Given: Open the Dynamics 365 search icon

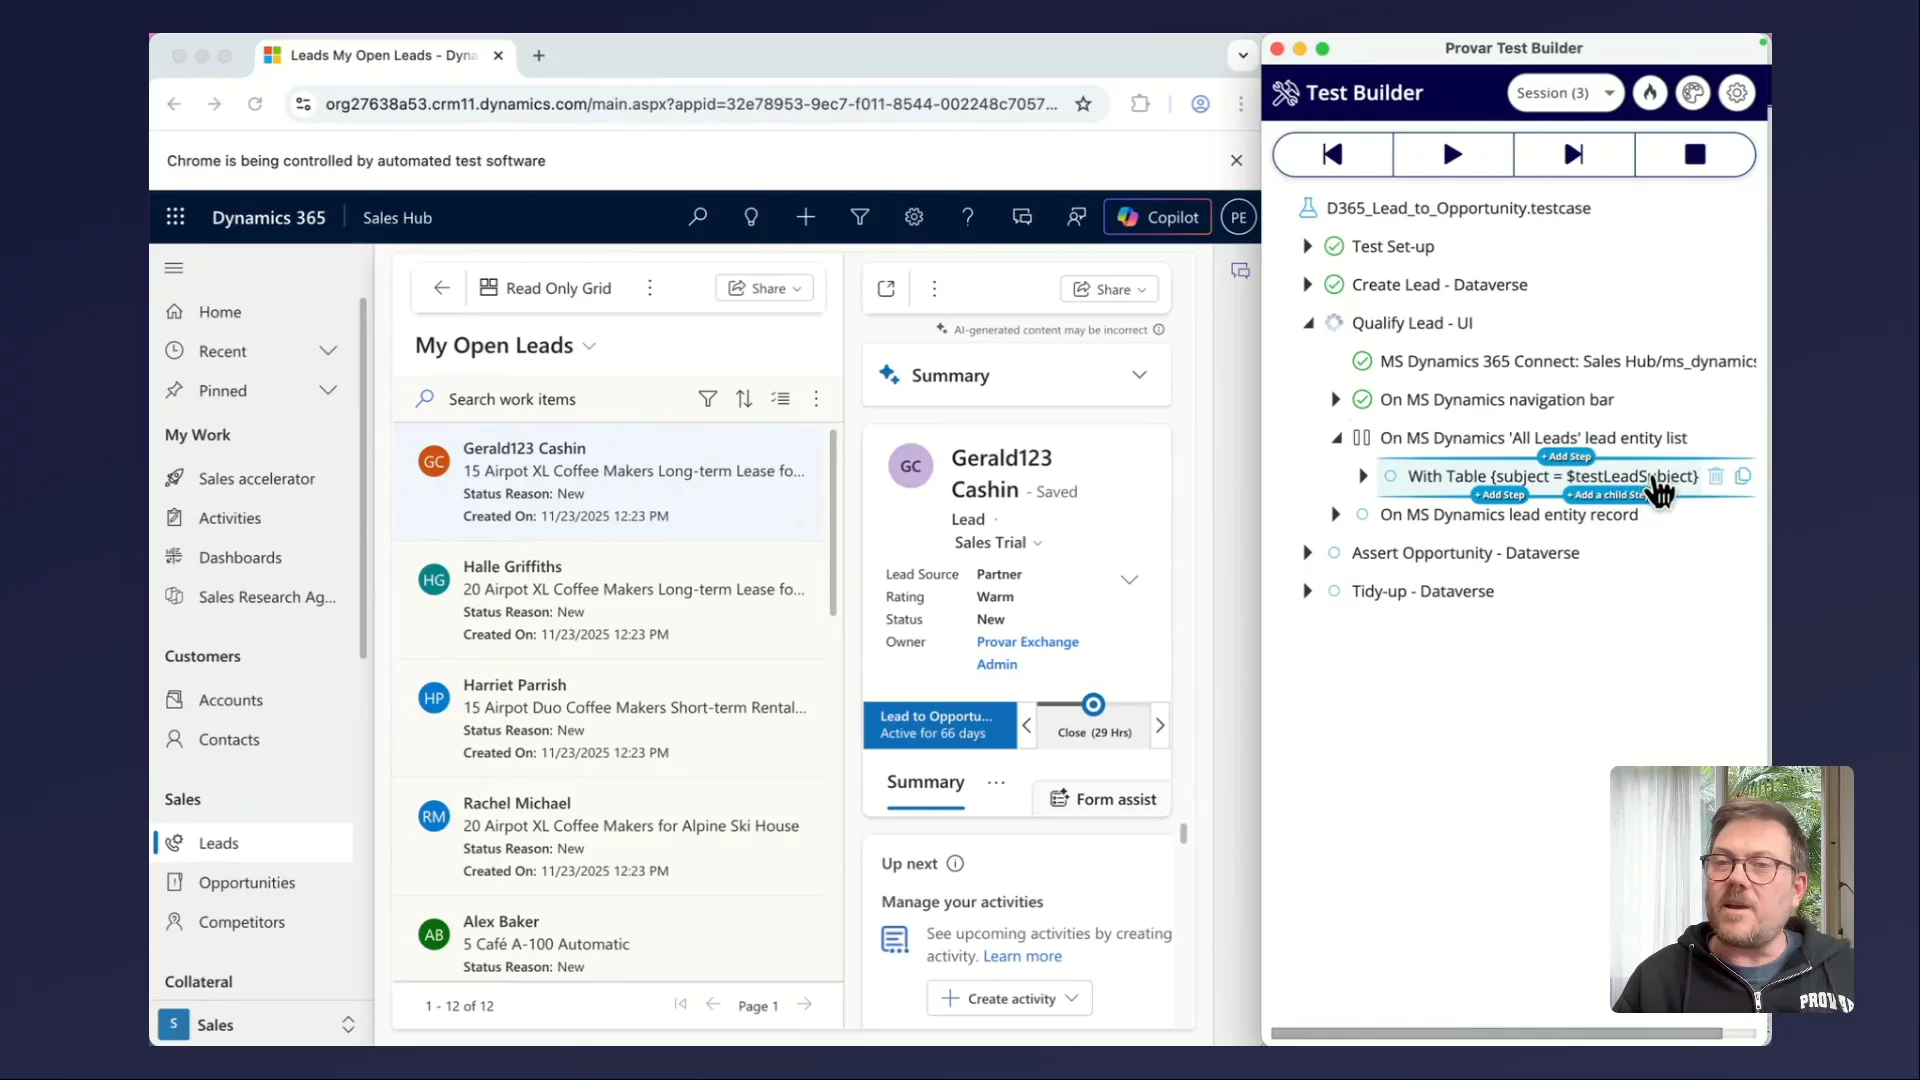Looking at the screenshot, I should click(698, 217).
